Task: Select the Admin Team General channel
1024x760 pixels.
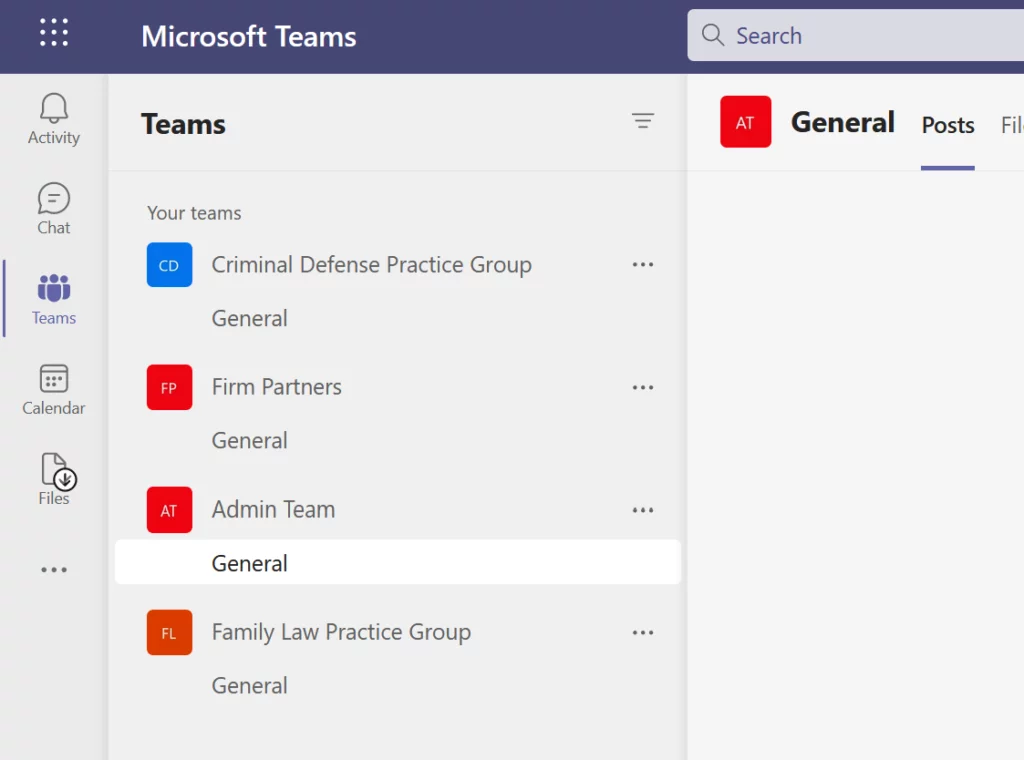Action: pos(249,562)
